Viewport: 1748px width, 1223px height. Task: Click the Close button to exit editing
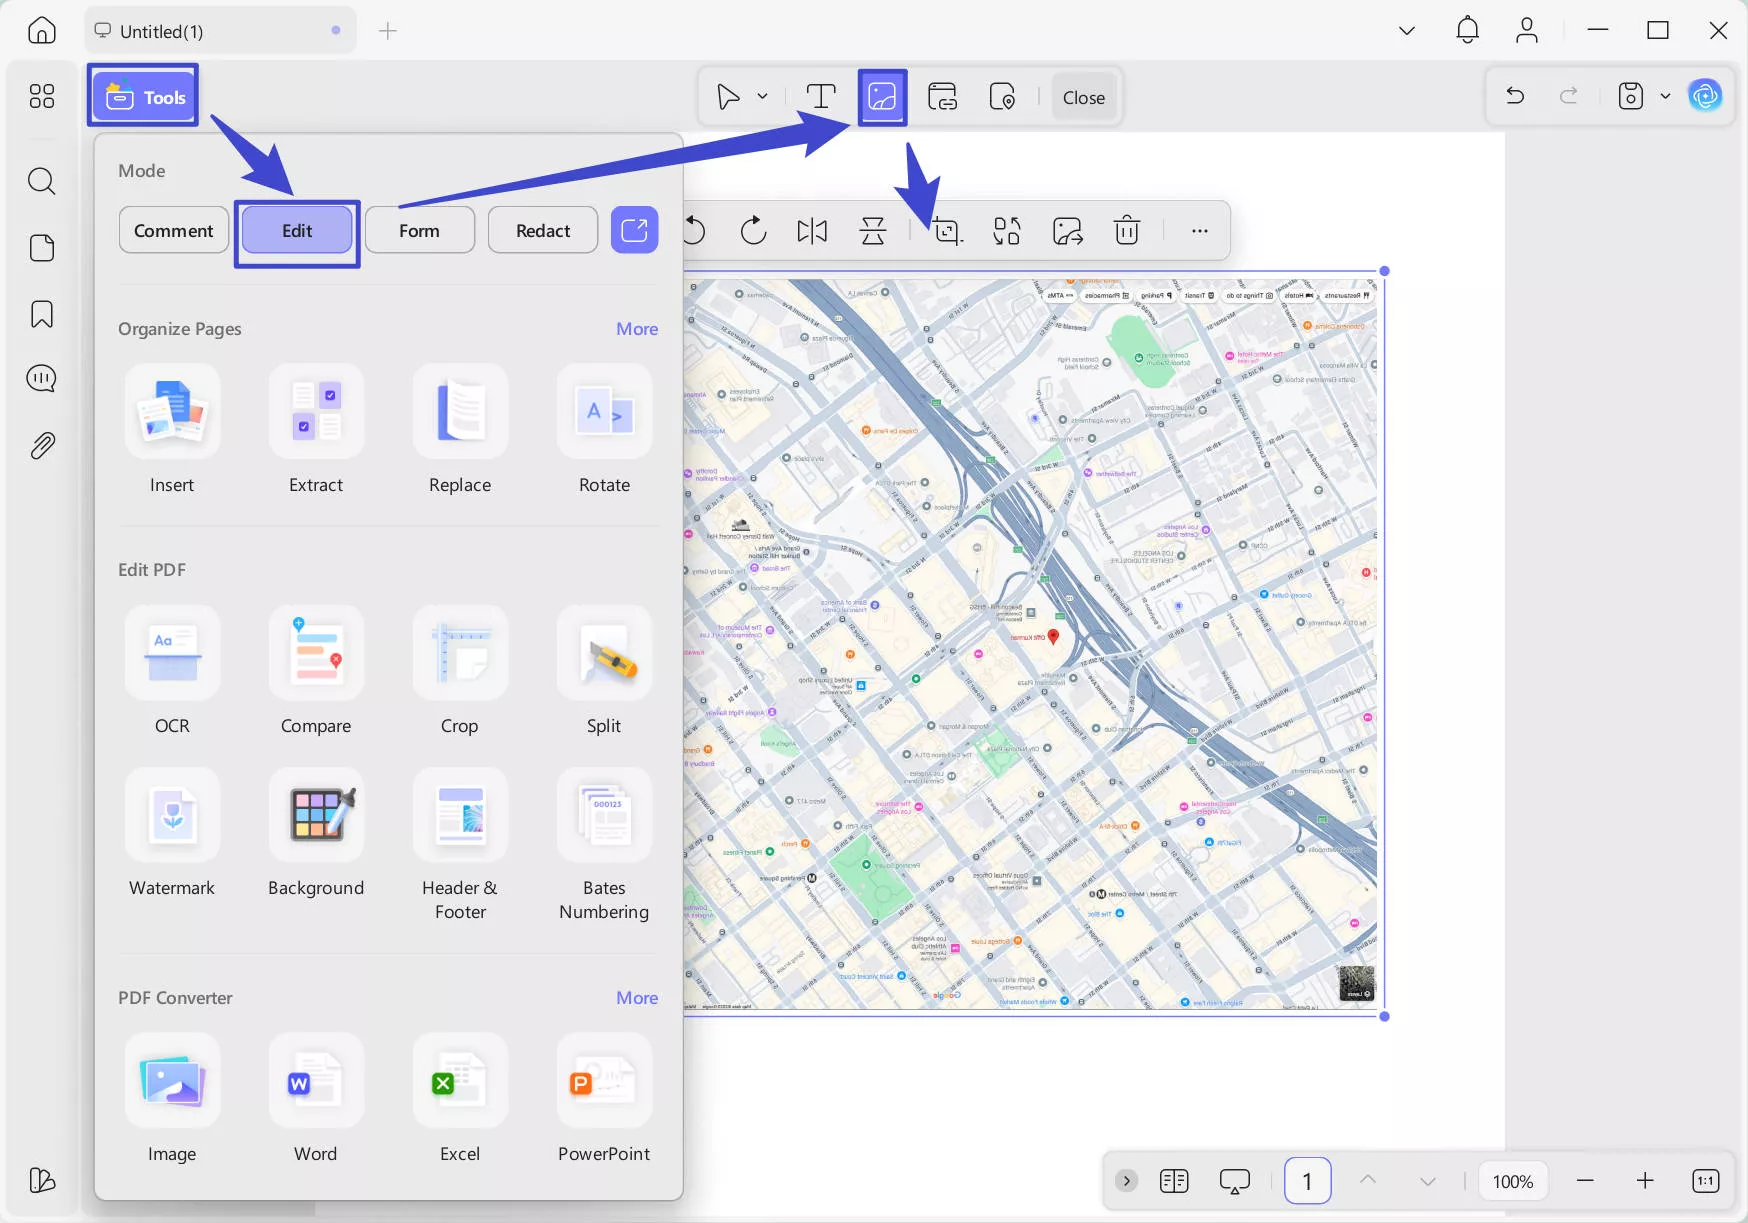(x=1083, y=97)
